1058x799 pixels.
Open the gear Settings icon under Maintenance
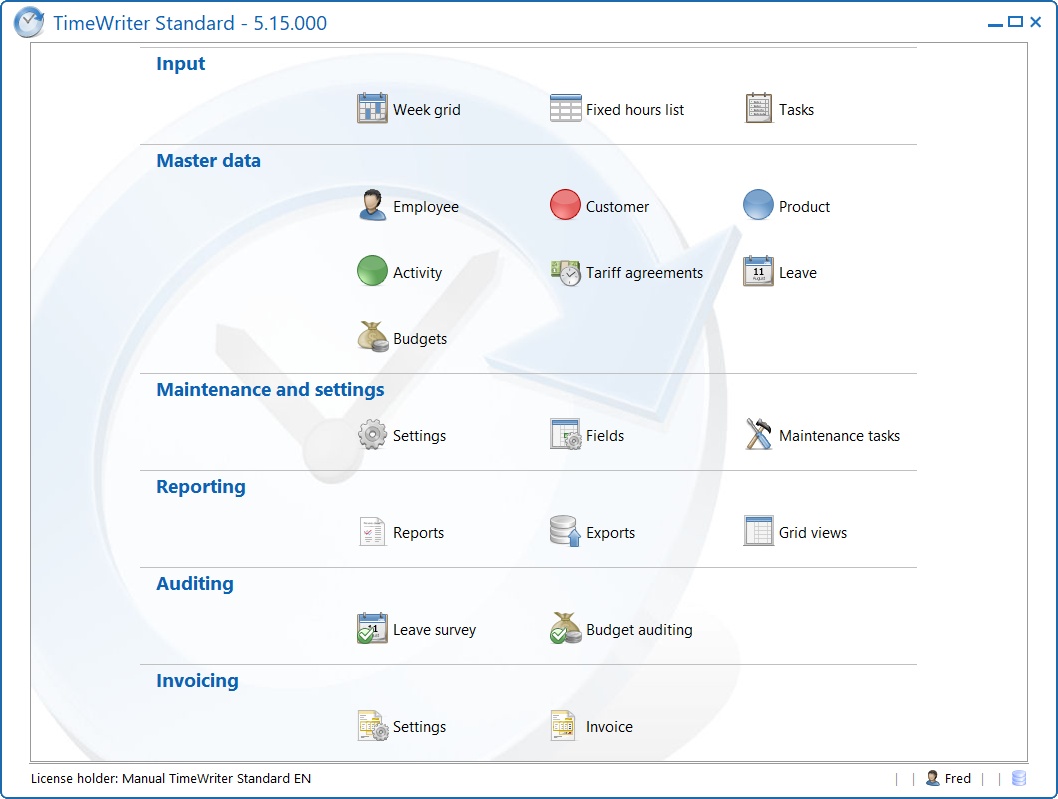[x=372, y=435]
